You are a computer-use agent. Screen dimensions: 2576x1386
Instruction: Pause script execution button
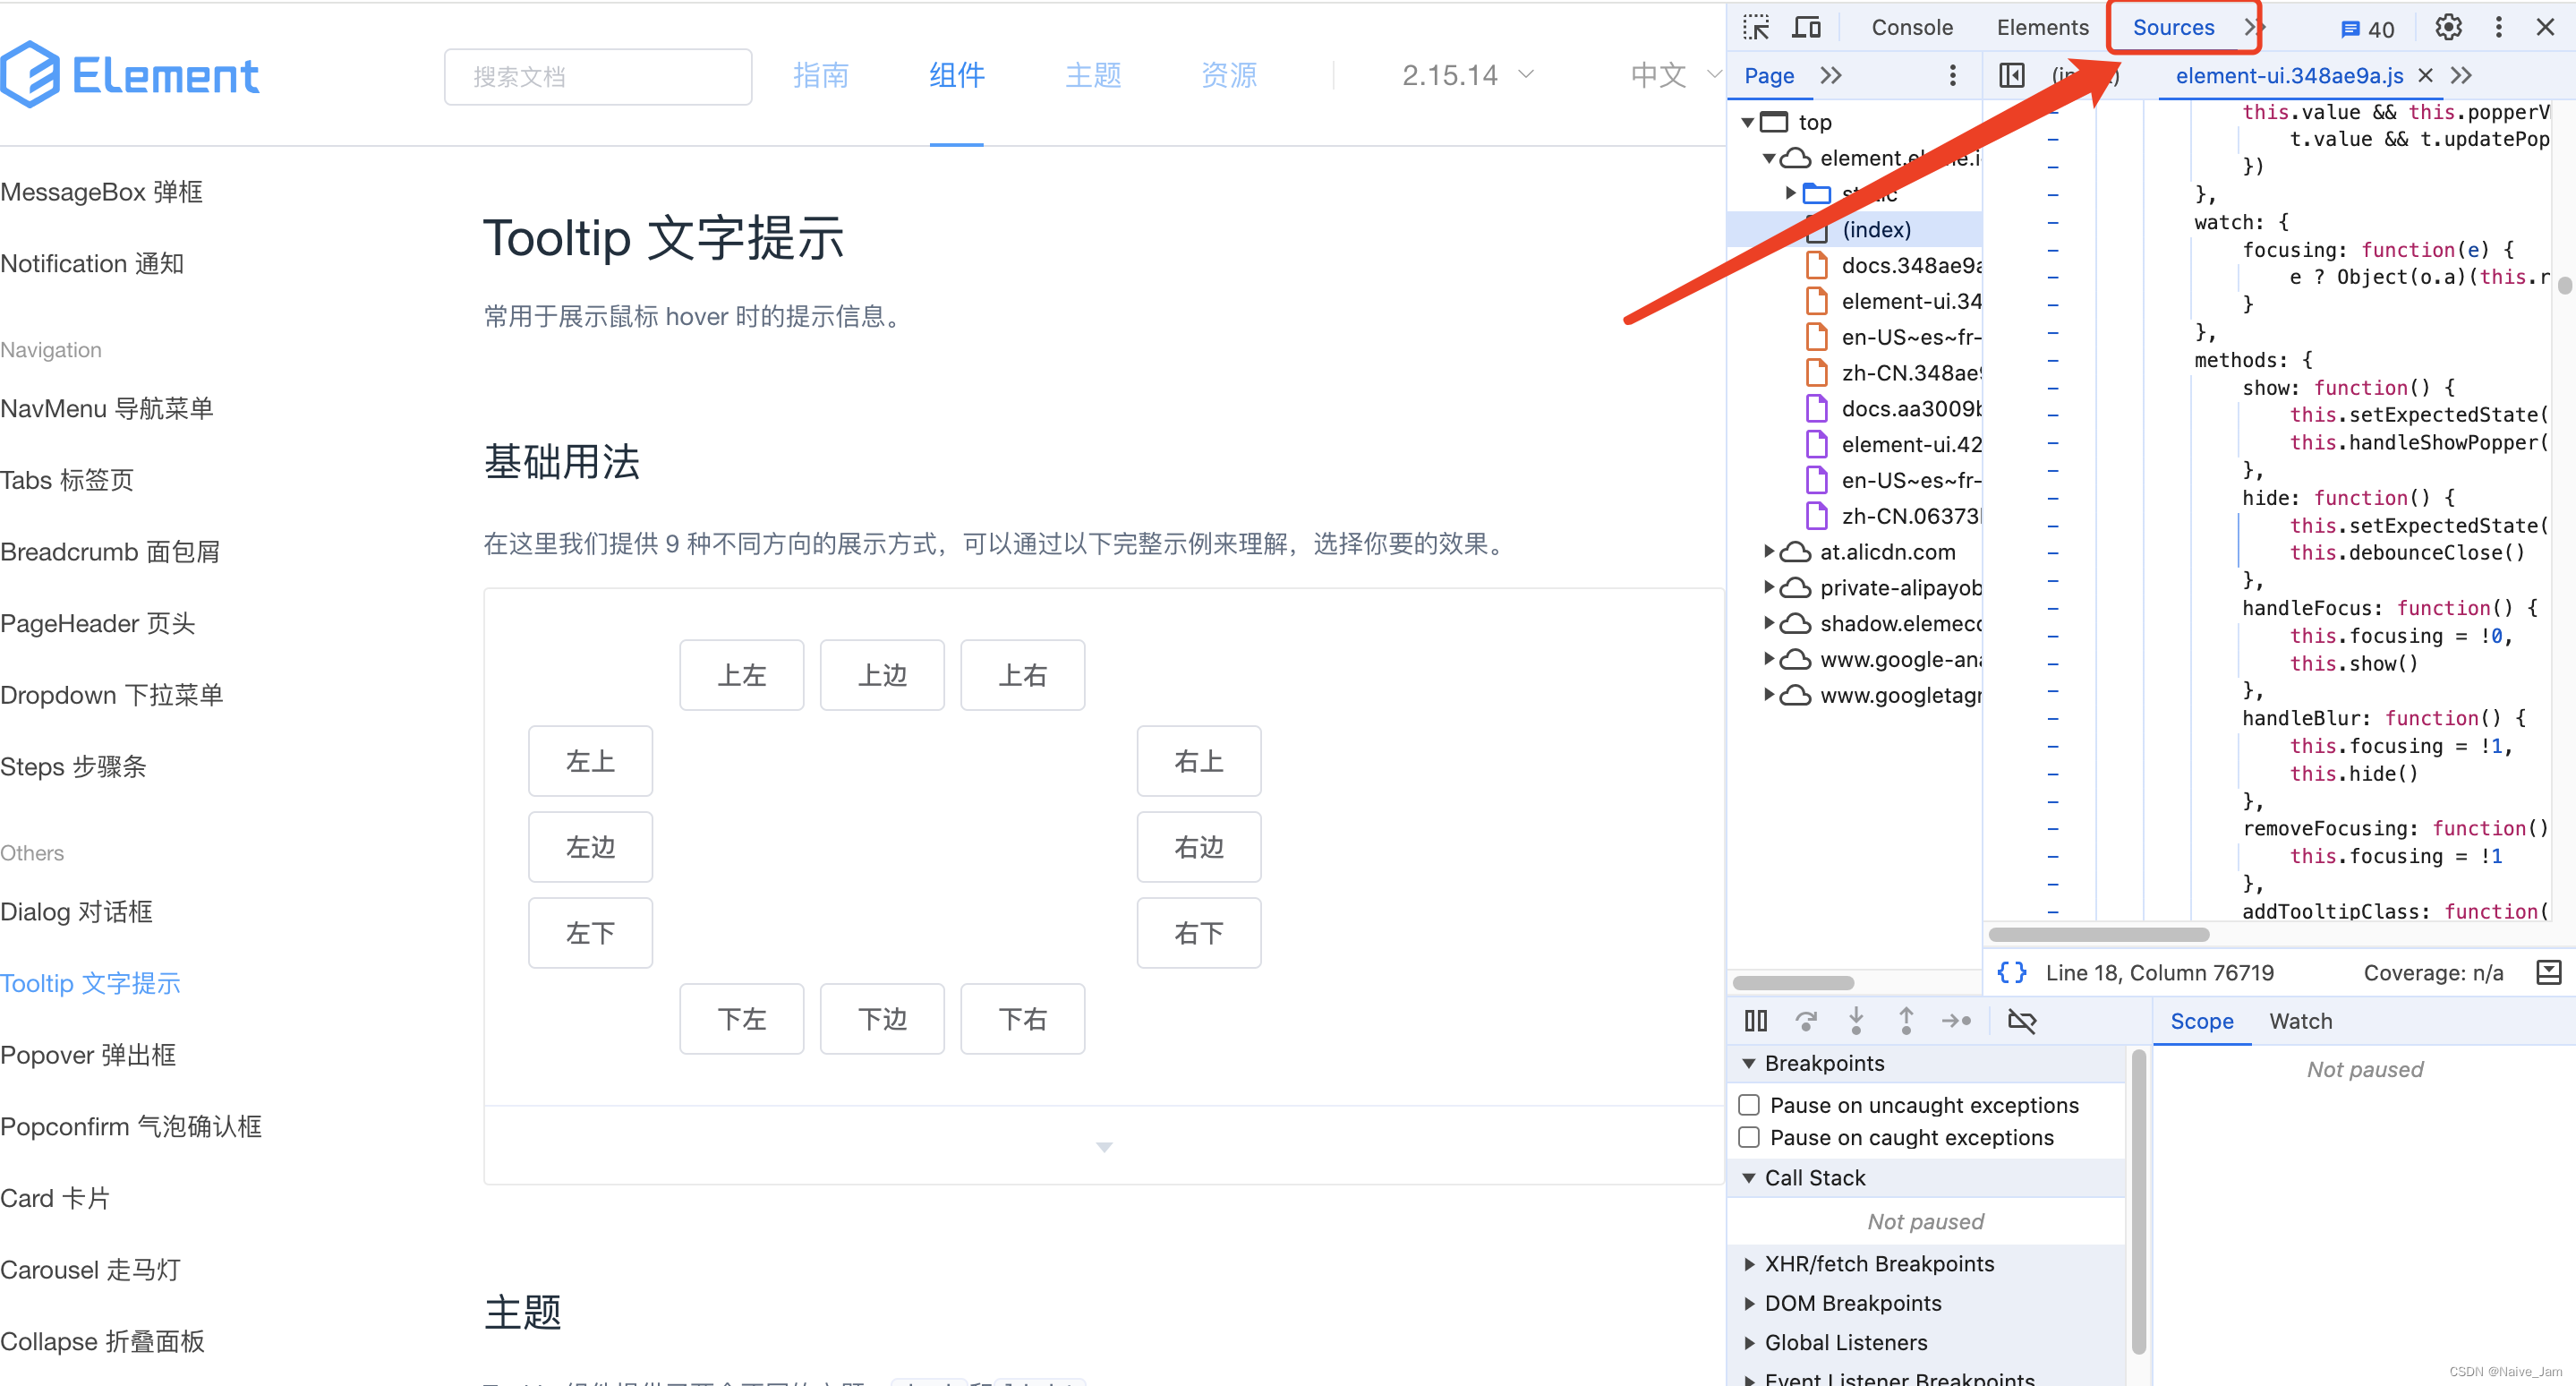[x=1755, y=1021]
